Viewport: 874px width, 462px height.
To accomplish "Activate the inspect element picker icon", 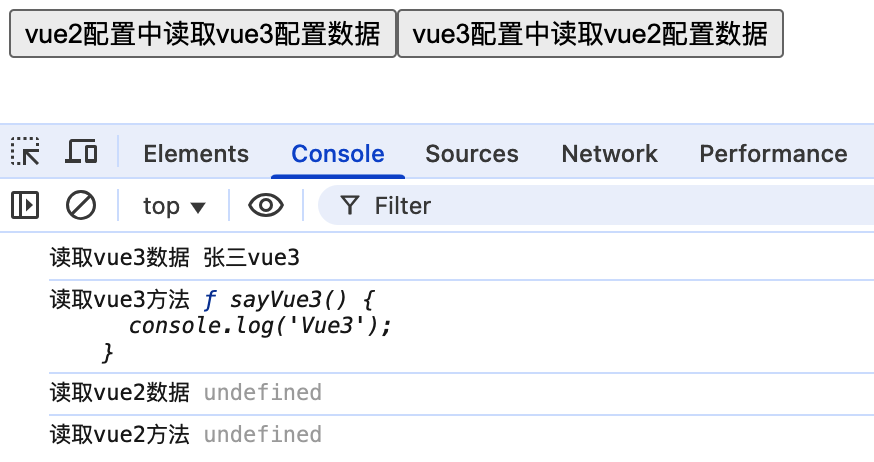I will pyautogui.click(x=25, y=153).
